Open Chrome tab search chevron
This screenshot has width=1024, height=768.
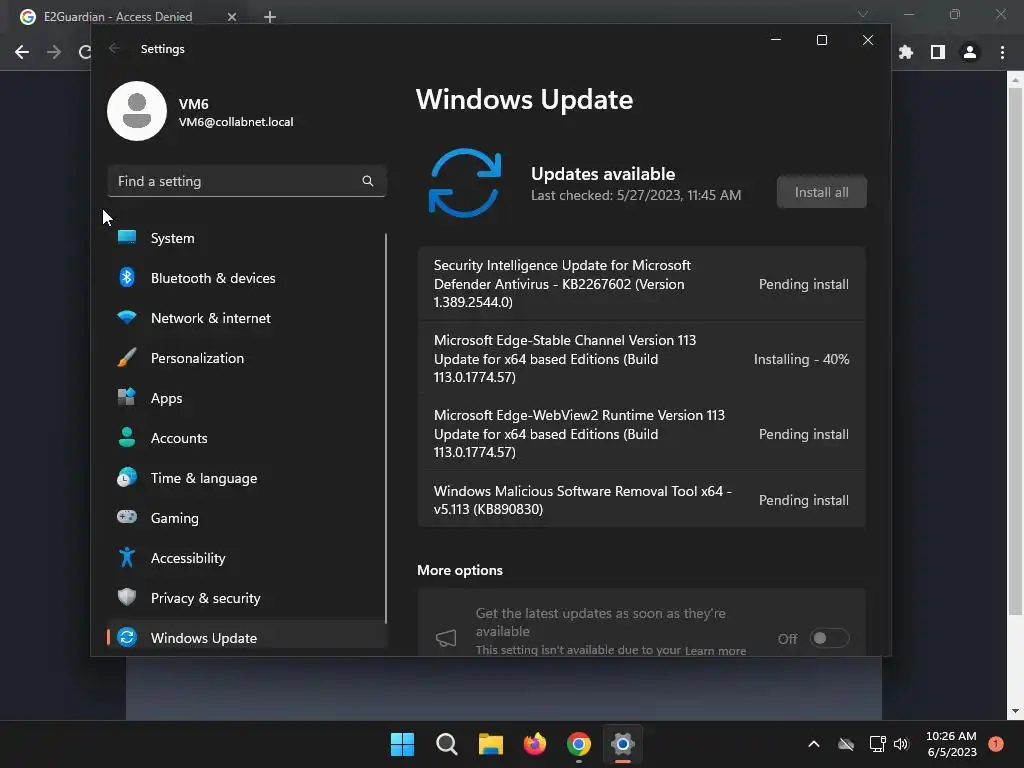pyautogui.click(x=863, y=14)
